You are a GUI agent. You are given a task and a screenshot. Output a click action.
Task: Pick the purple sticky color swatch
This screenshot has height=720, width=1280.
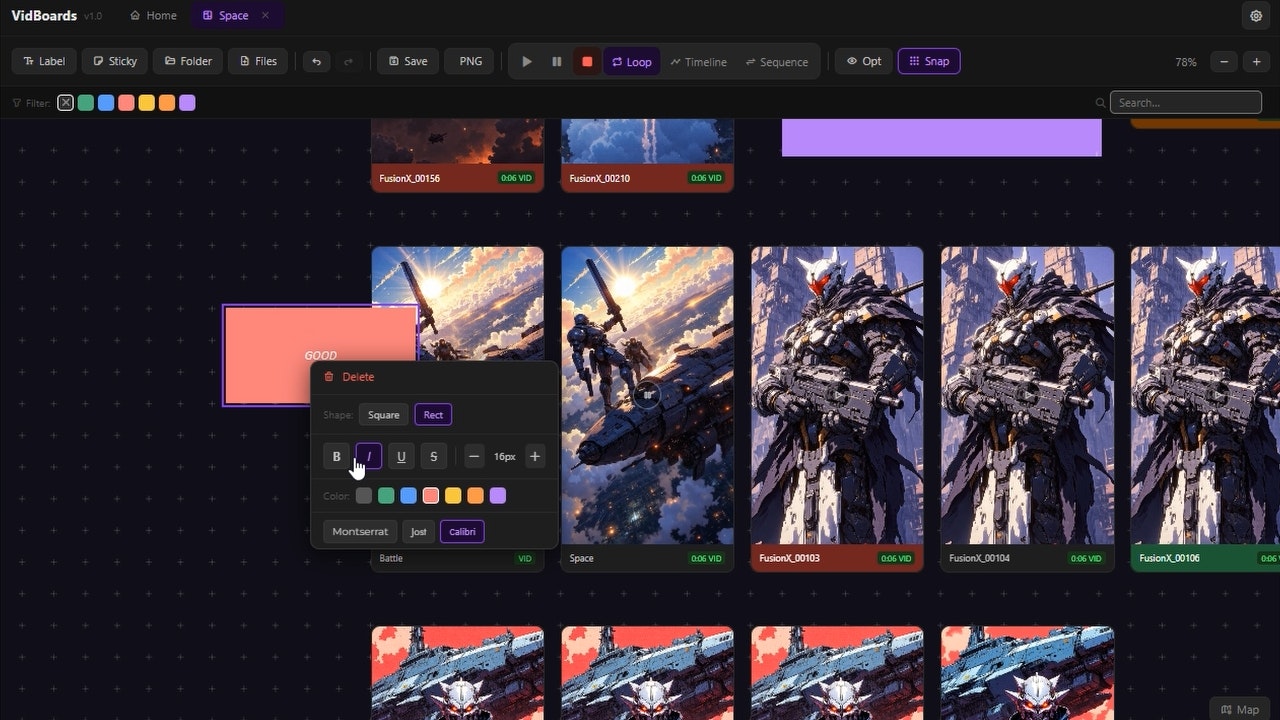[498, 496]
